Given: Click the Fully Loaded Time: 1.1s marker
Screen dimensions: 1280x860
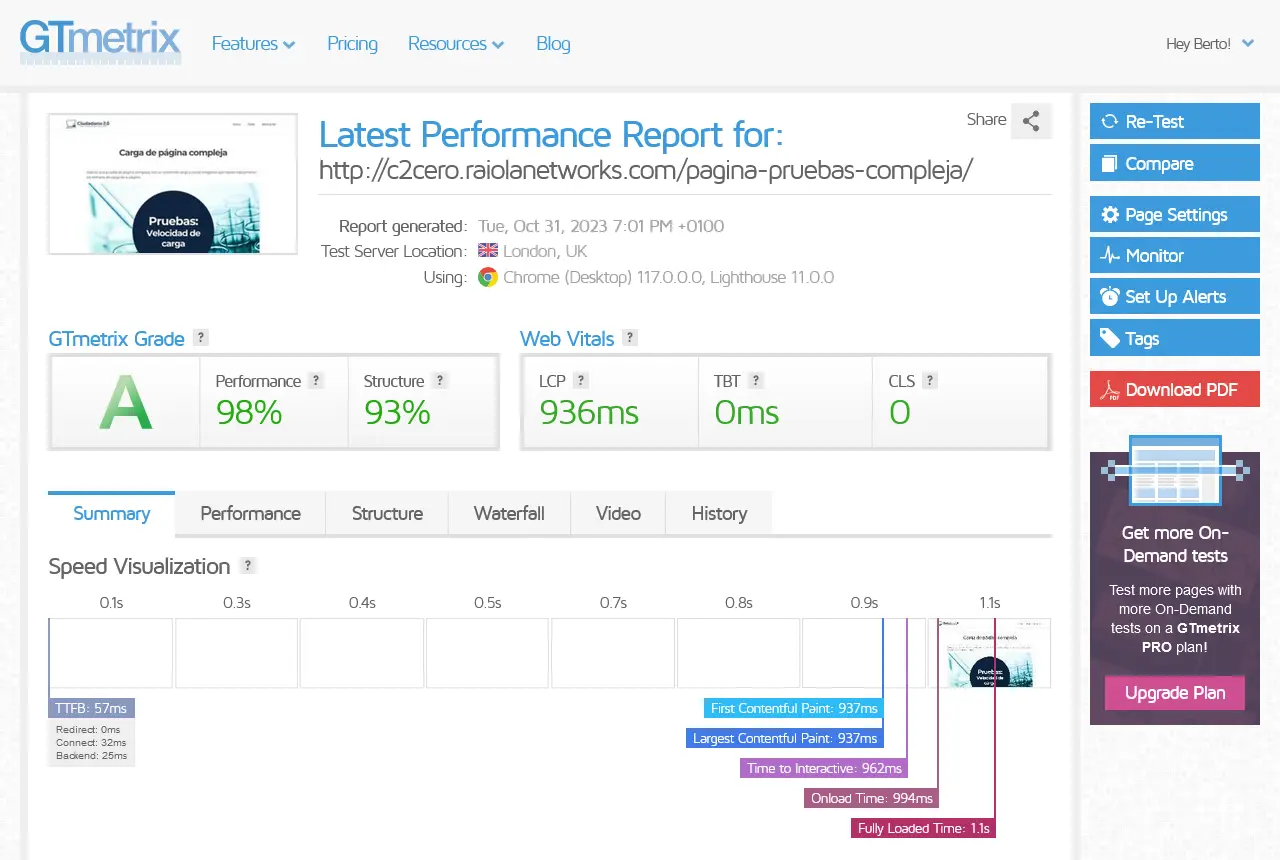Looking at the screenshot, I should [x=923, y=828].
